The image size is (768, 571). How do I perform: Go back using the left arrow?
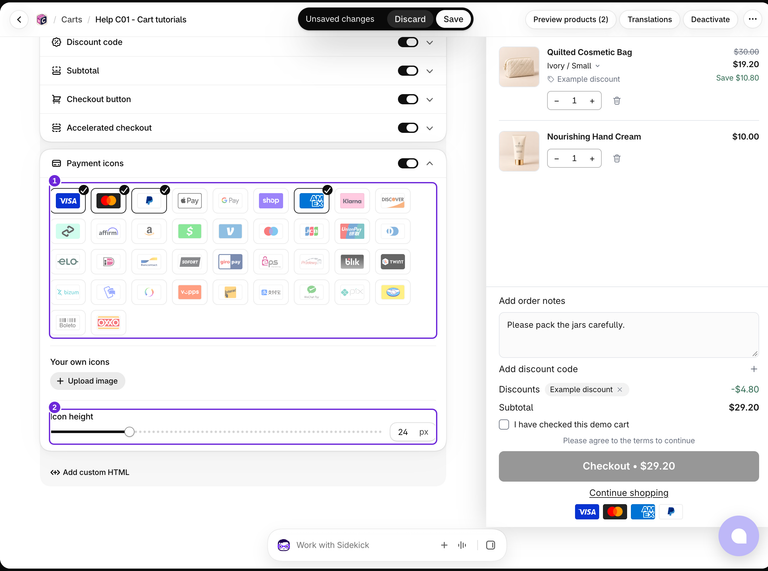19,20
